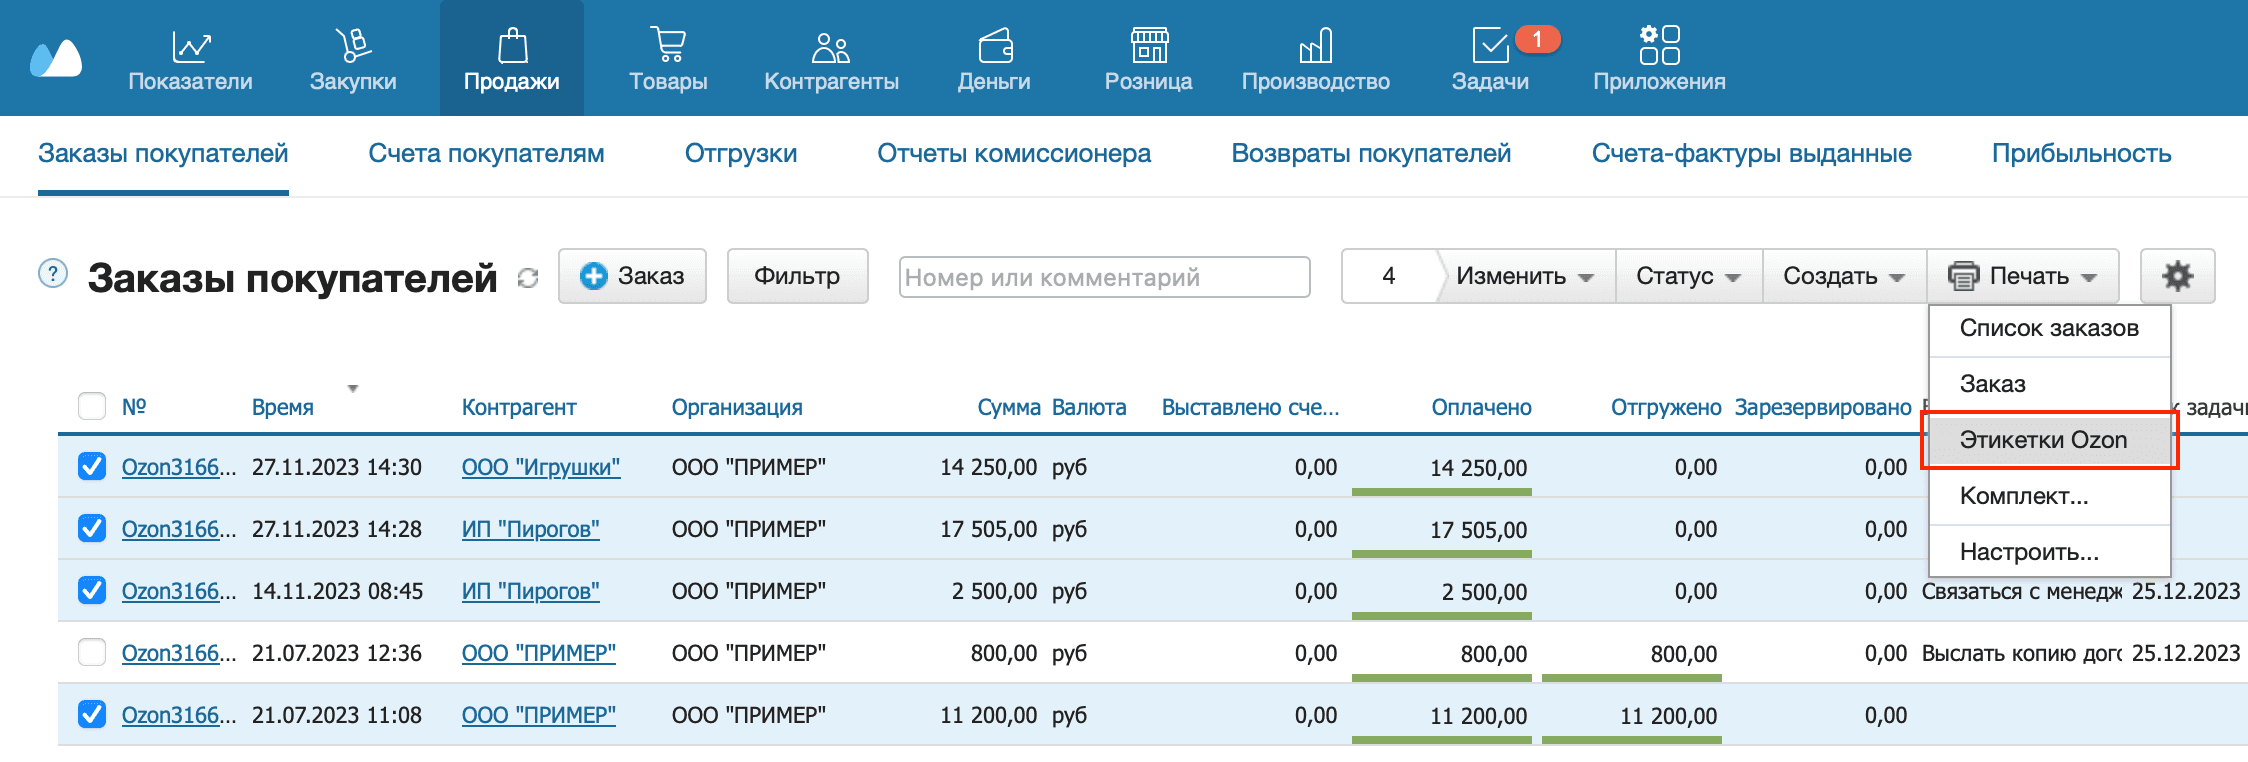
Task: Create new order with Заказ button
Action: pos(632,276)
